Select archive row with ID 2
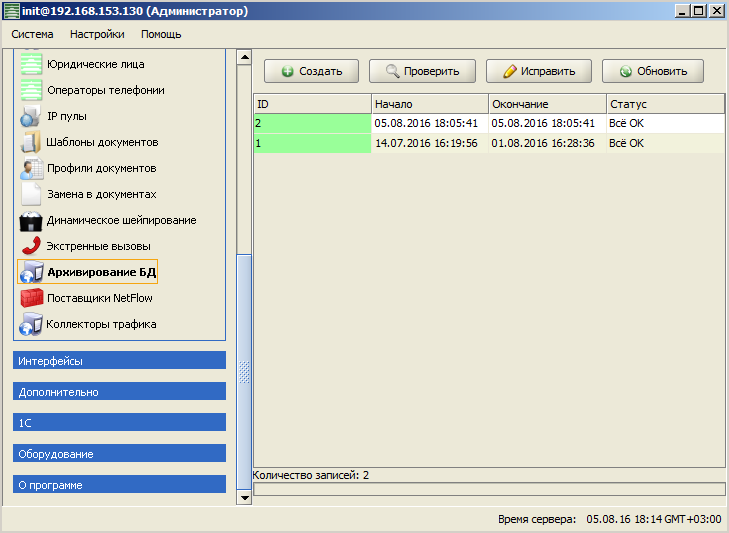The image size is (729, 533). [x=489, y=124]
